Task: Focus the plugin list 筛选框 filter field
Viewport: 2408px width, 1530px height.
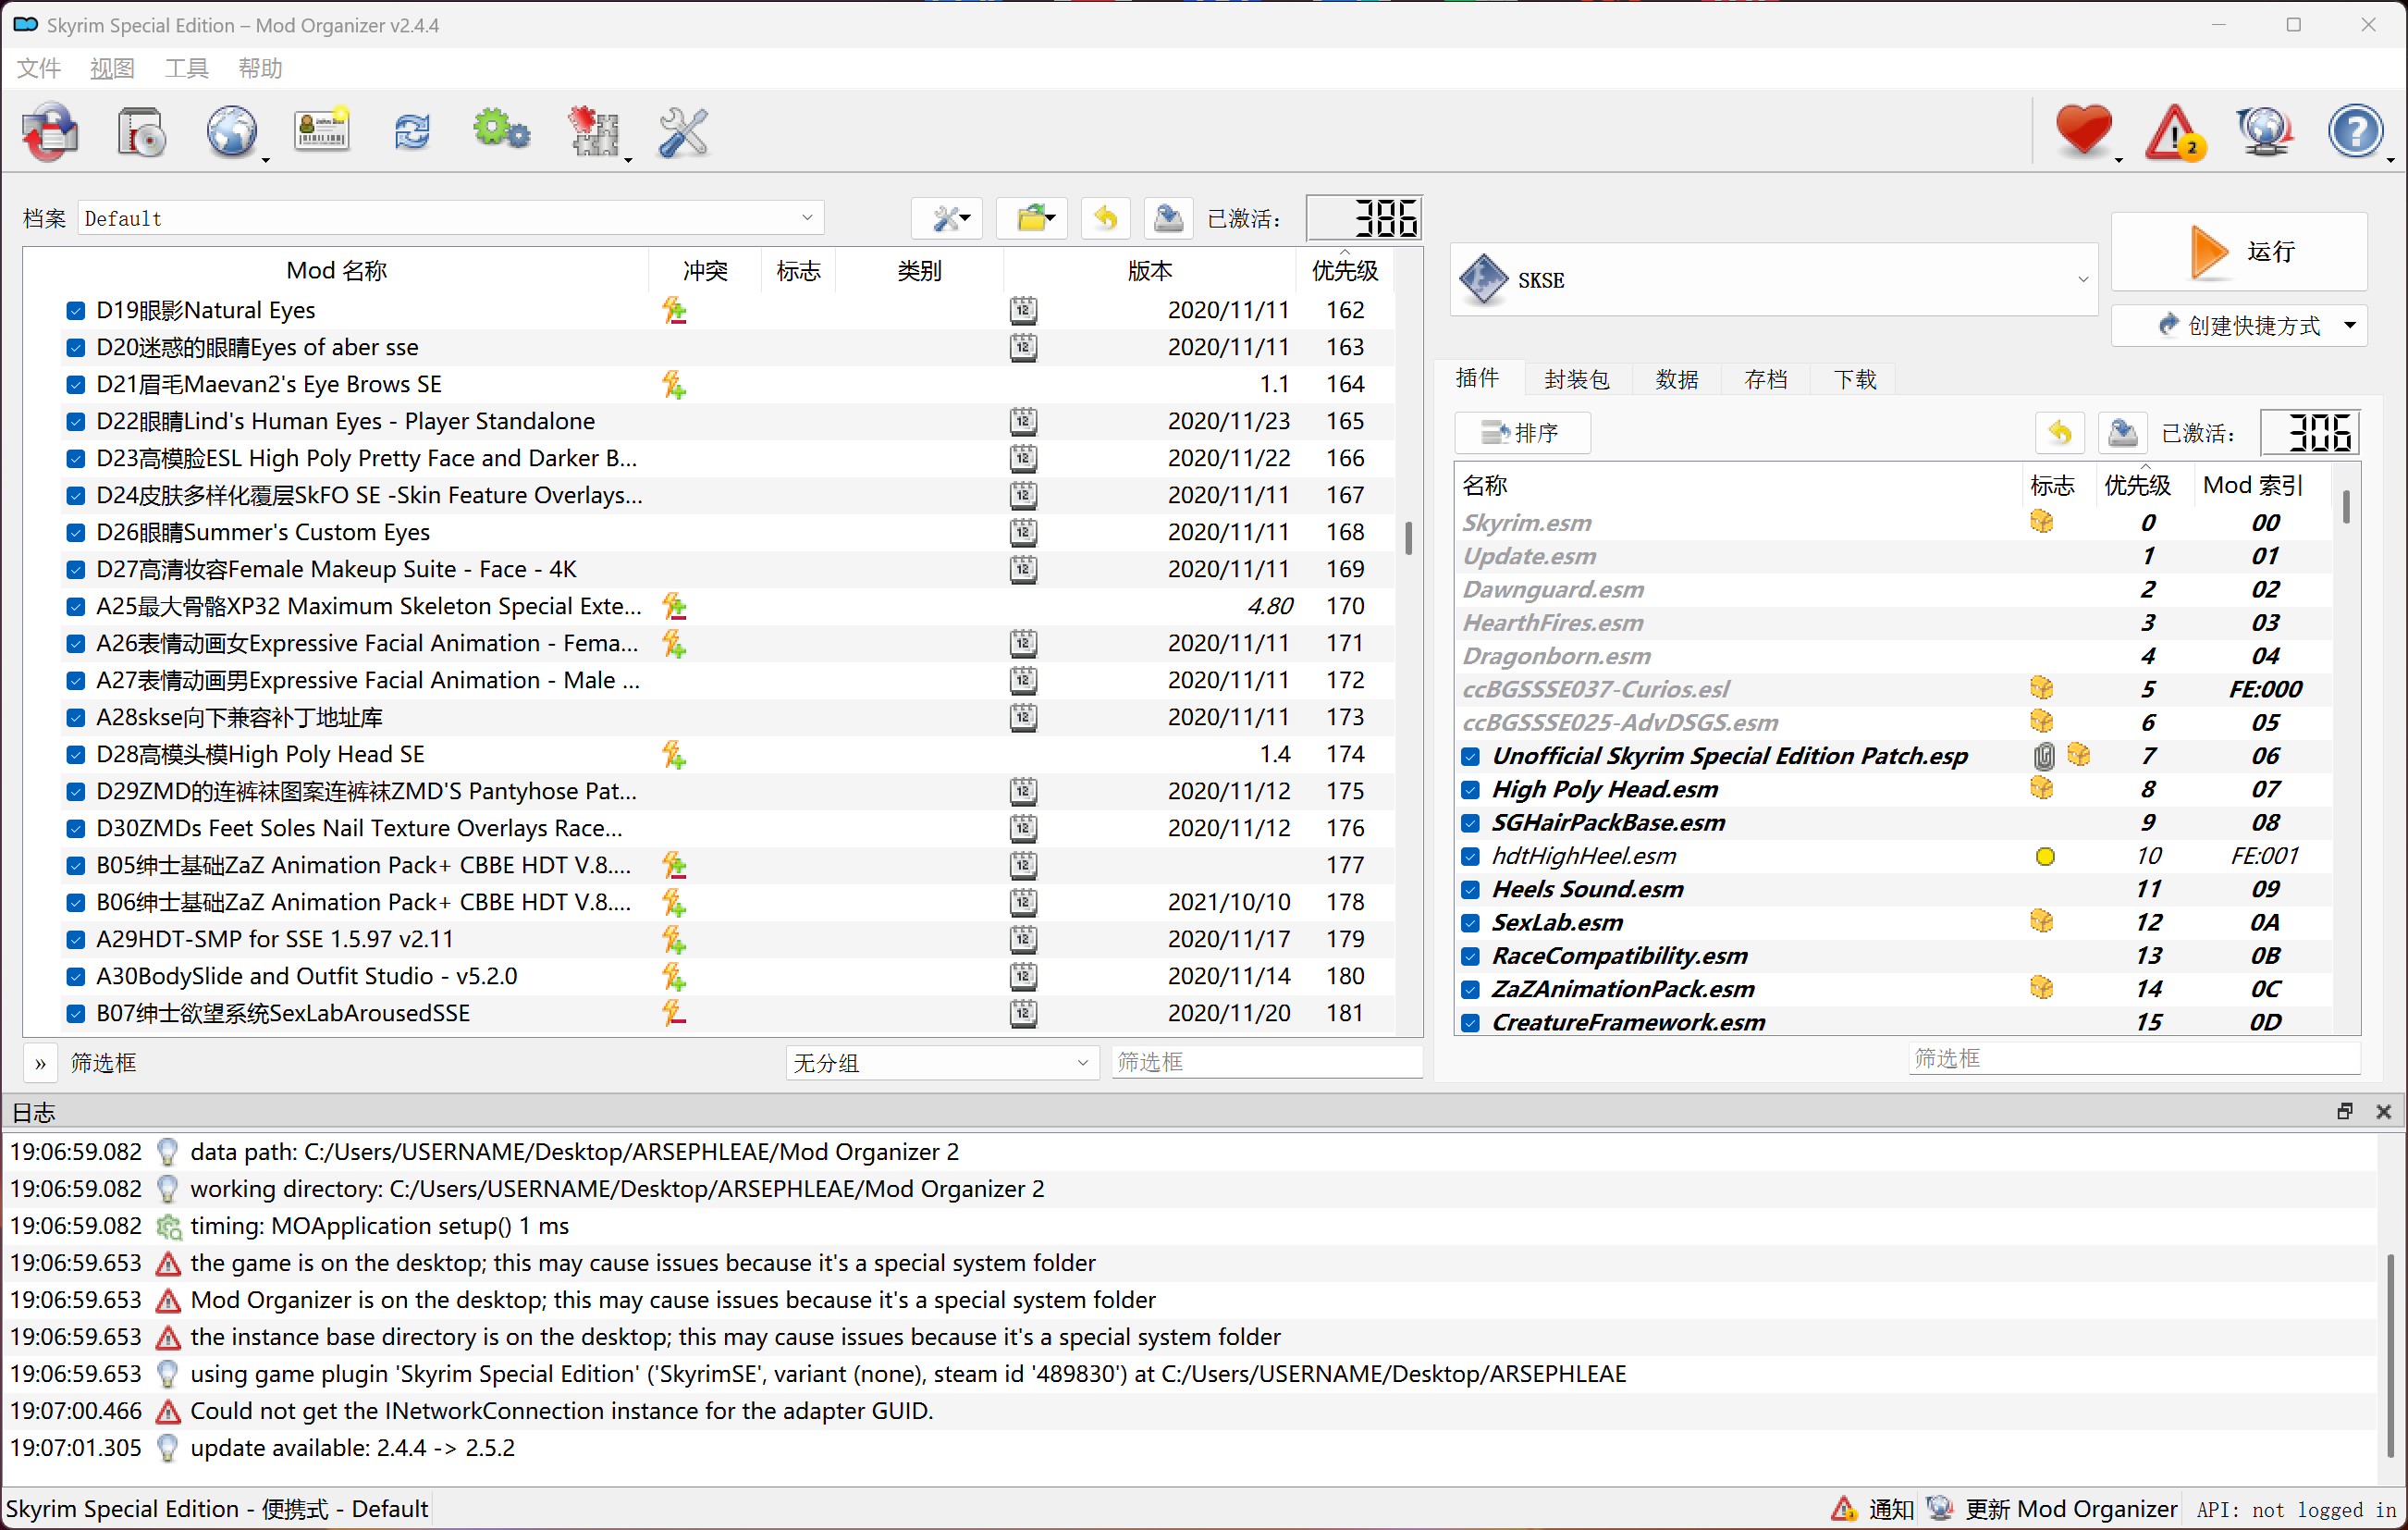Action: coord(2134,1059)
